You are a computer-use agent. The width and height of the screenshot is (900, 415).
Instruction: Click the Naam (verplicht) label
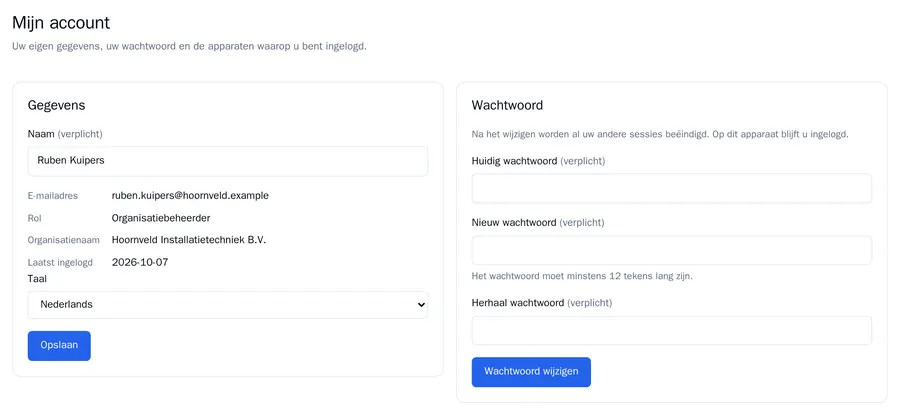[65, 134]
